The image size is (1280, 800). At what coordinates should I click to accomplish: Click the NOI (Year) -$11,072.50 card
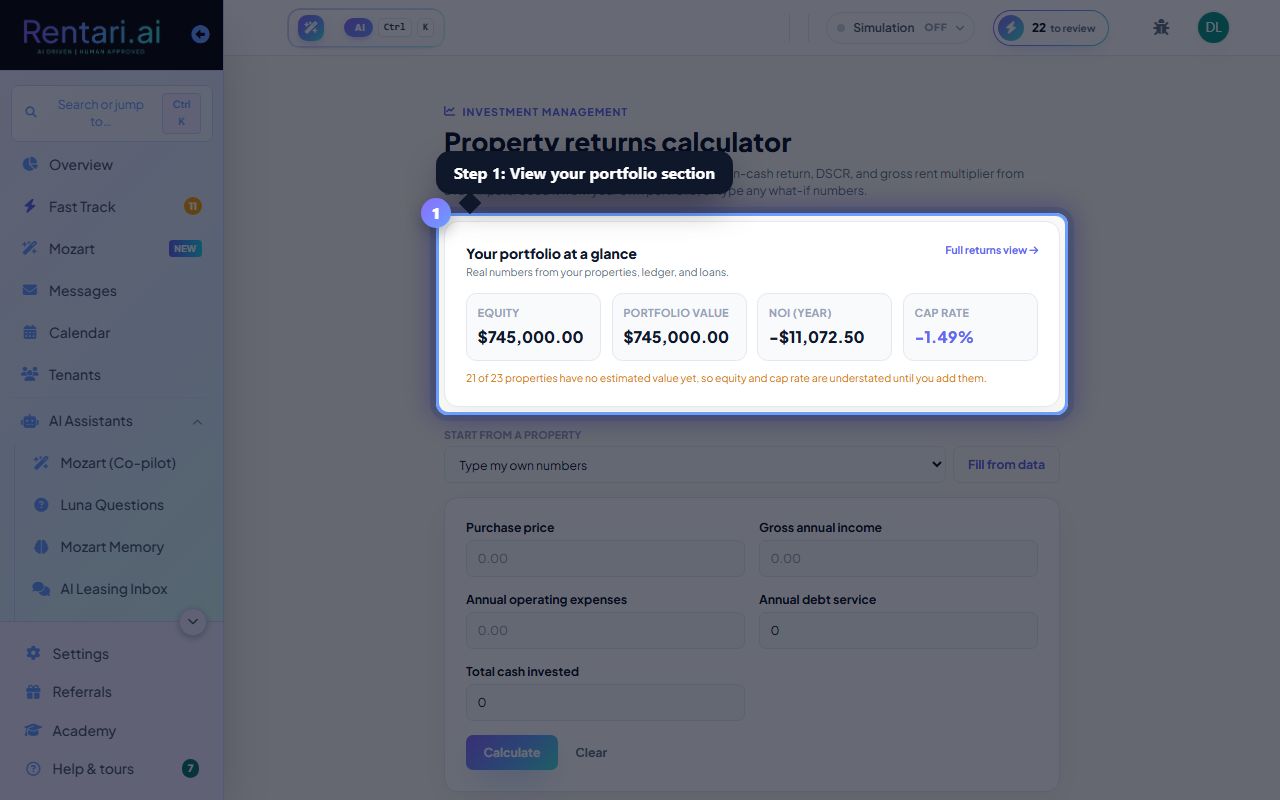click(x=824, y=327)
